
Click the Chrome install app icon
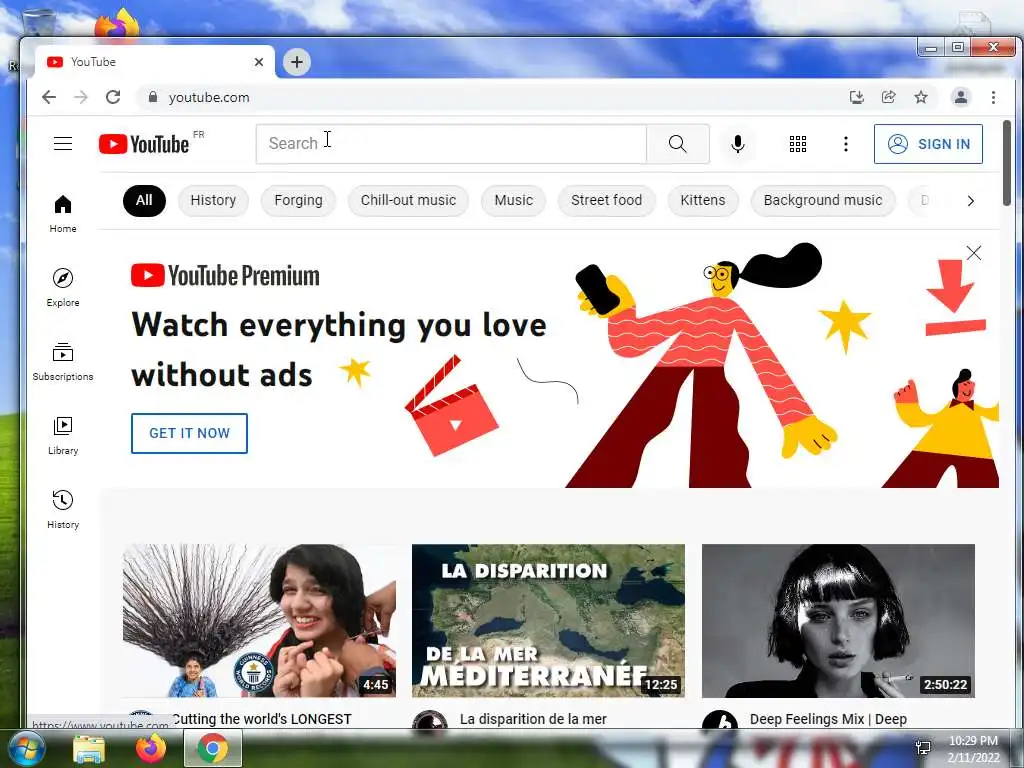click(857, 97)
